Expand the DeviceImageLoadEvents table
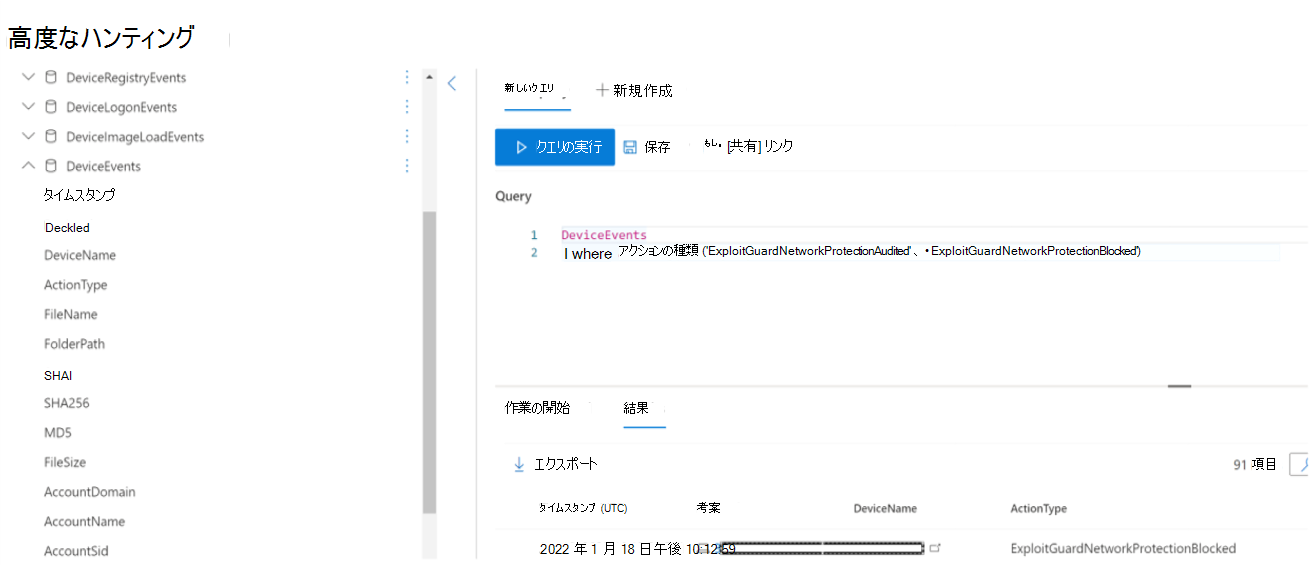 [28, 136]
